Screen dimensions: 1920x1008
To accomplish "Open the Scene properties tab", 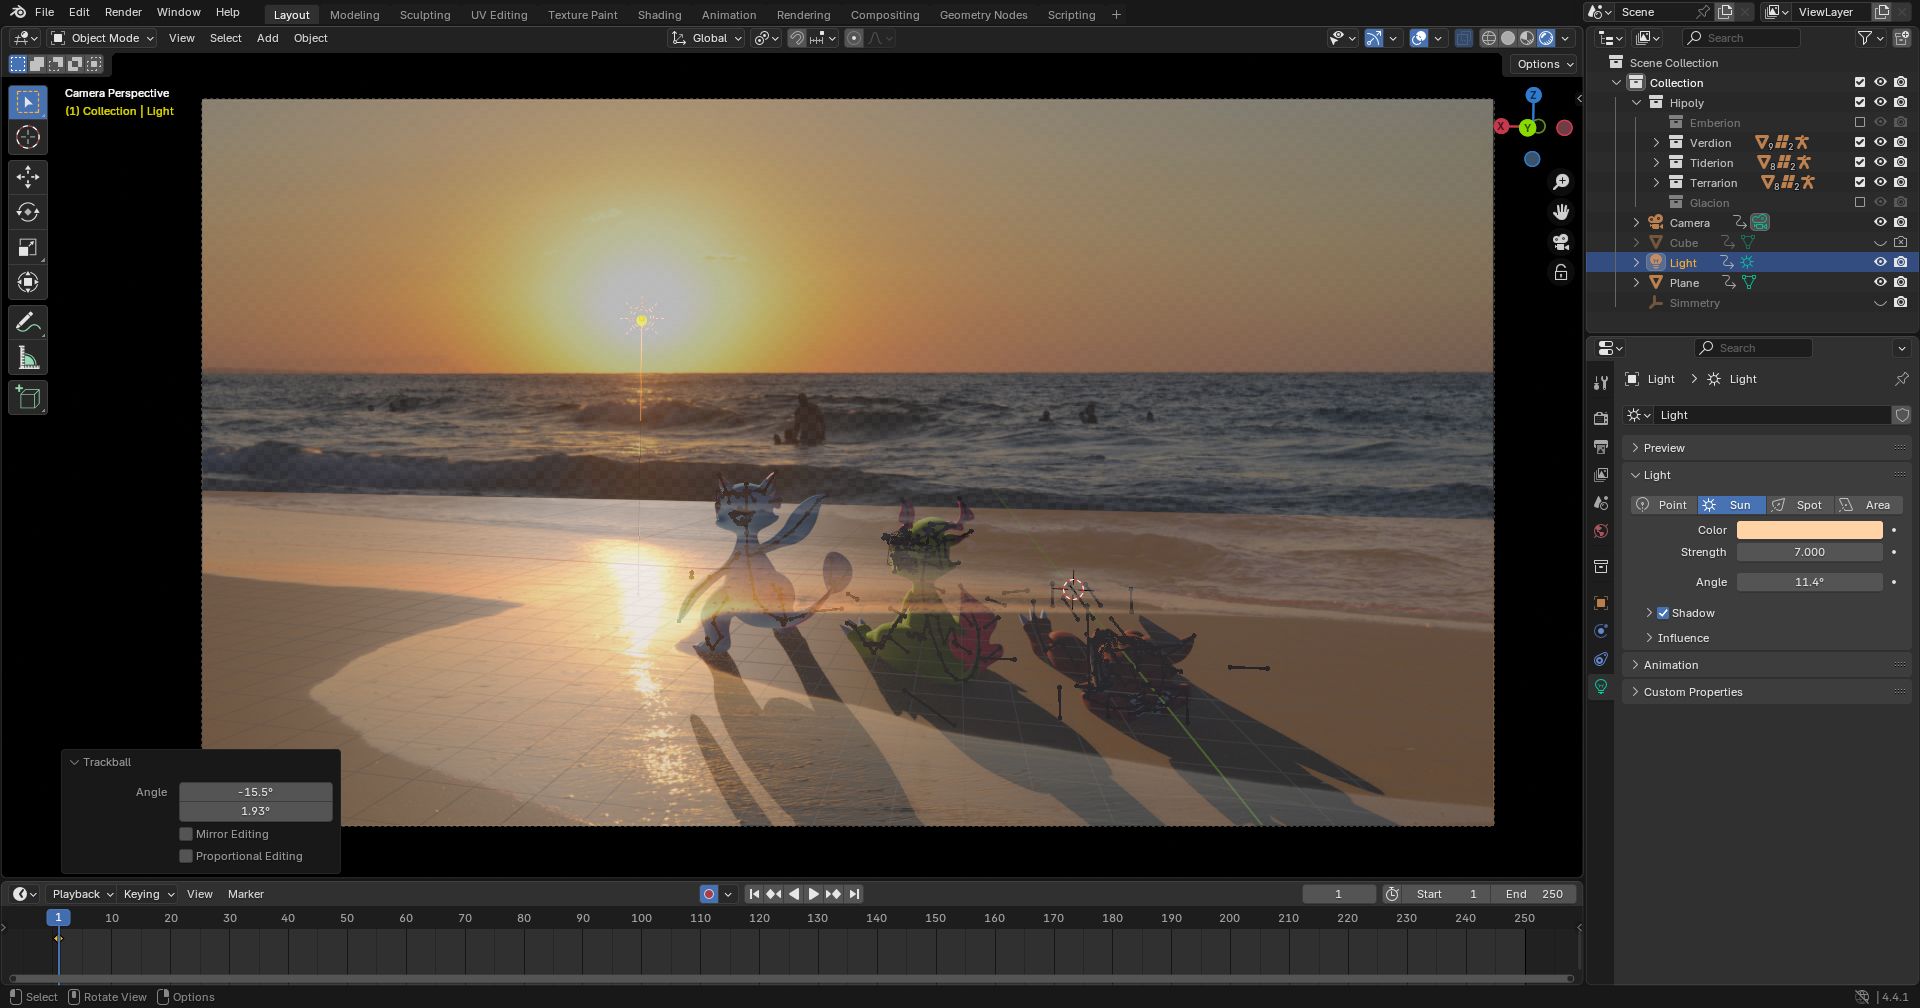I will coord(1601,502).
